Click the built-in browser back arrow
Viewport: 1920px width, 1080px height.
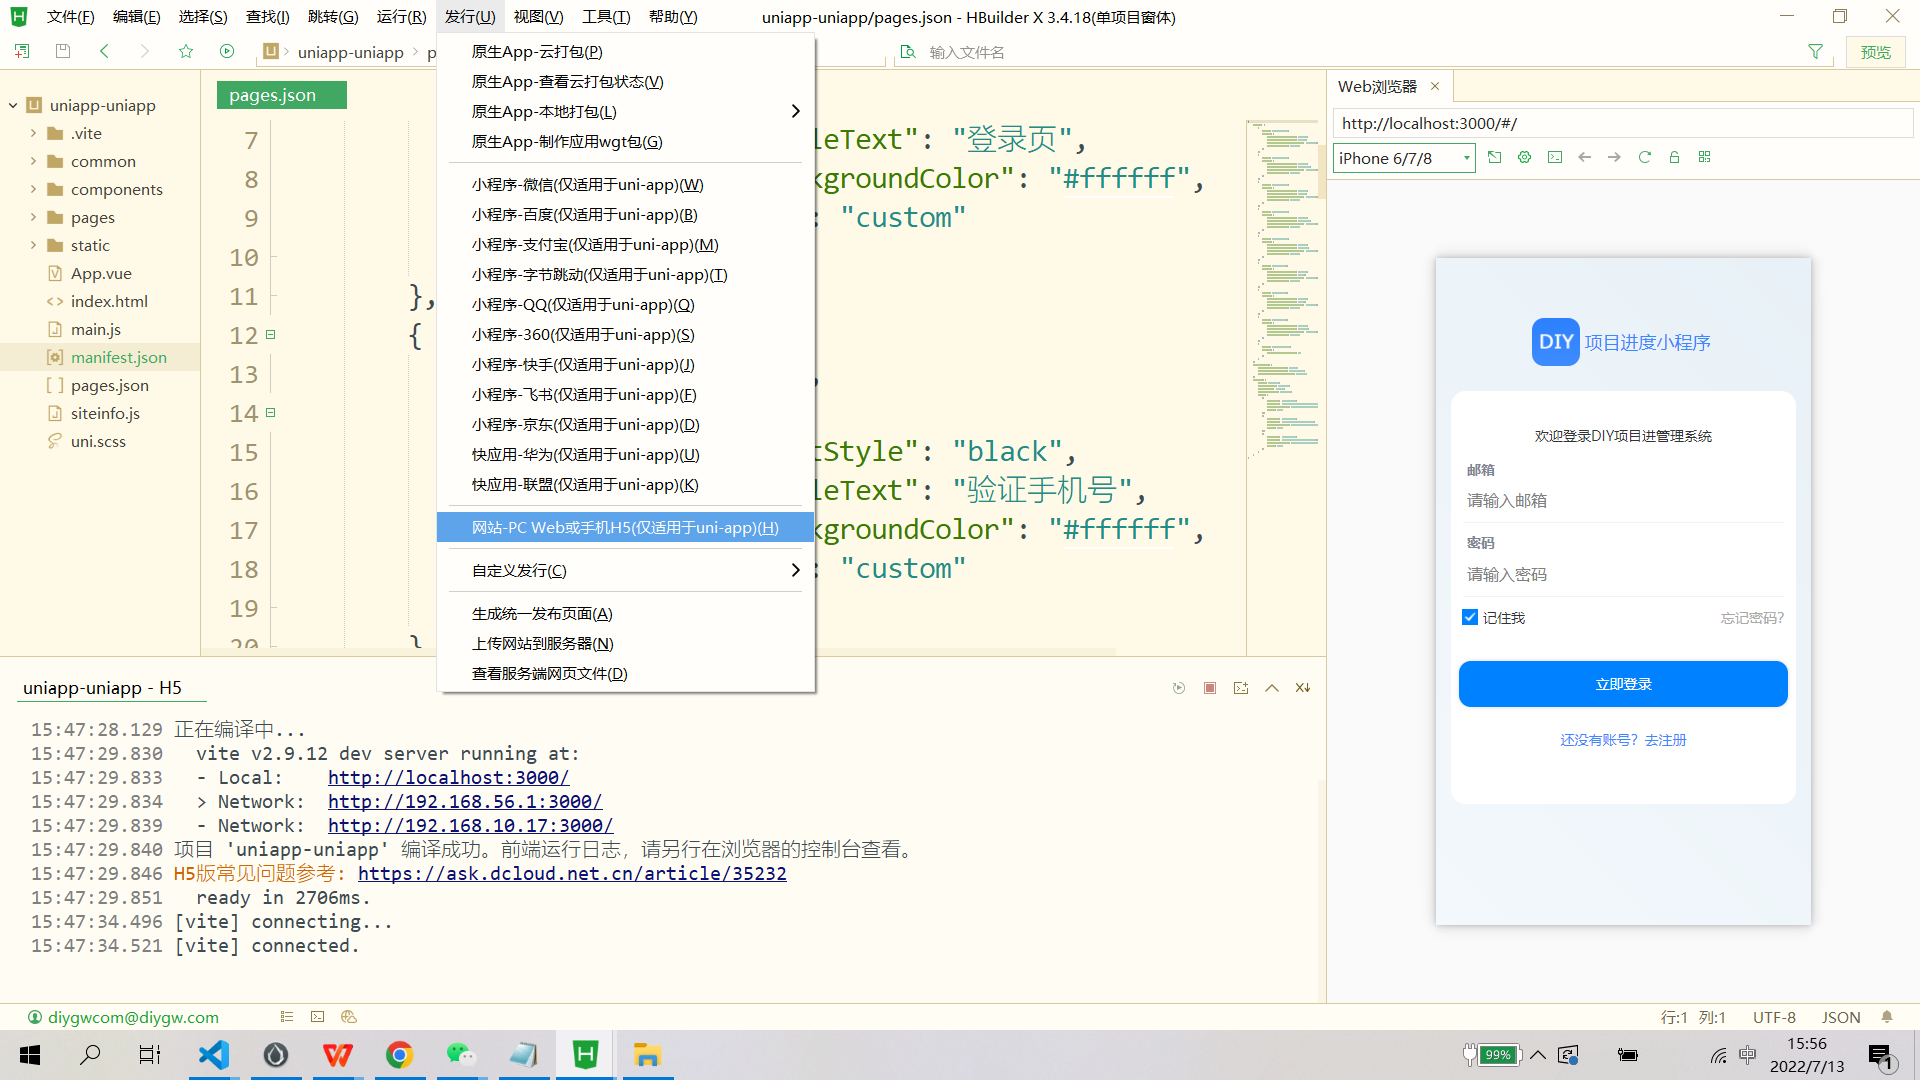[1585, 157]
